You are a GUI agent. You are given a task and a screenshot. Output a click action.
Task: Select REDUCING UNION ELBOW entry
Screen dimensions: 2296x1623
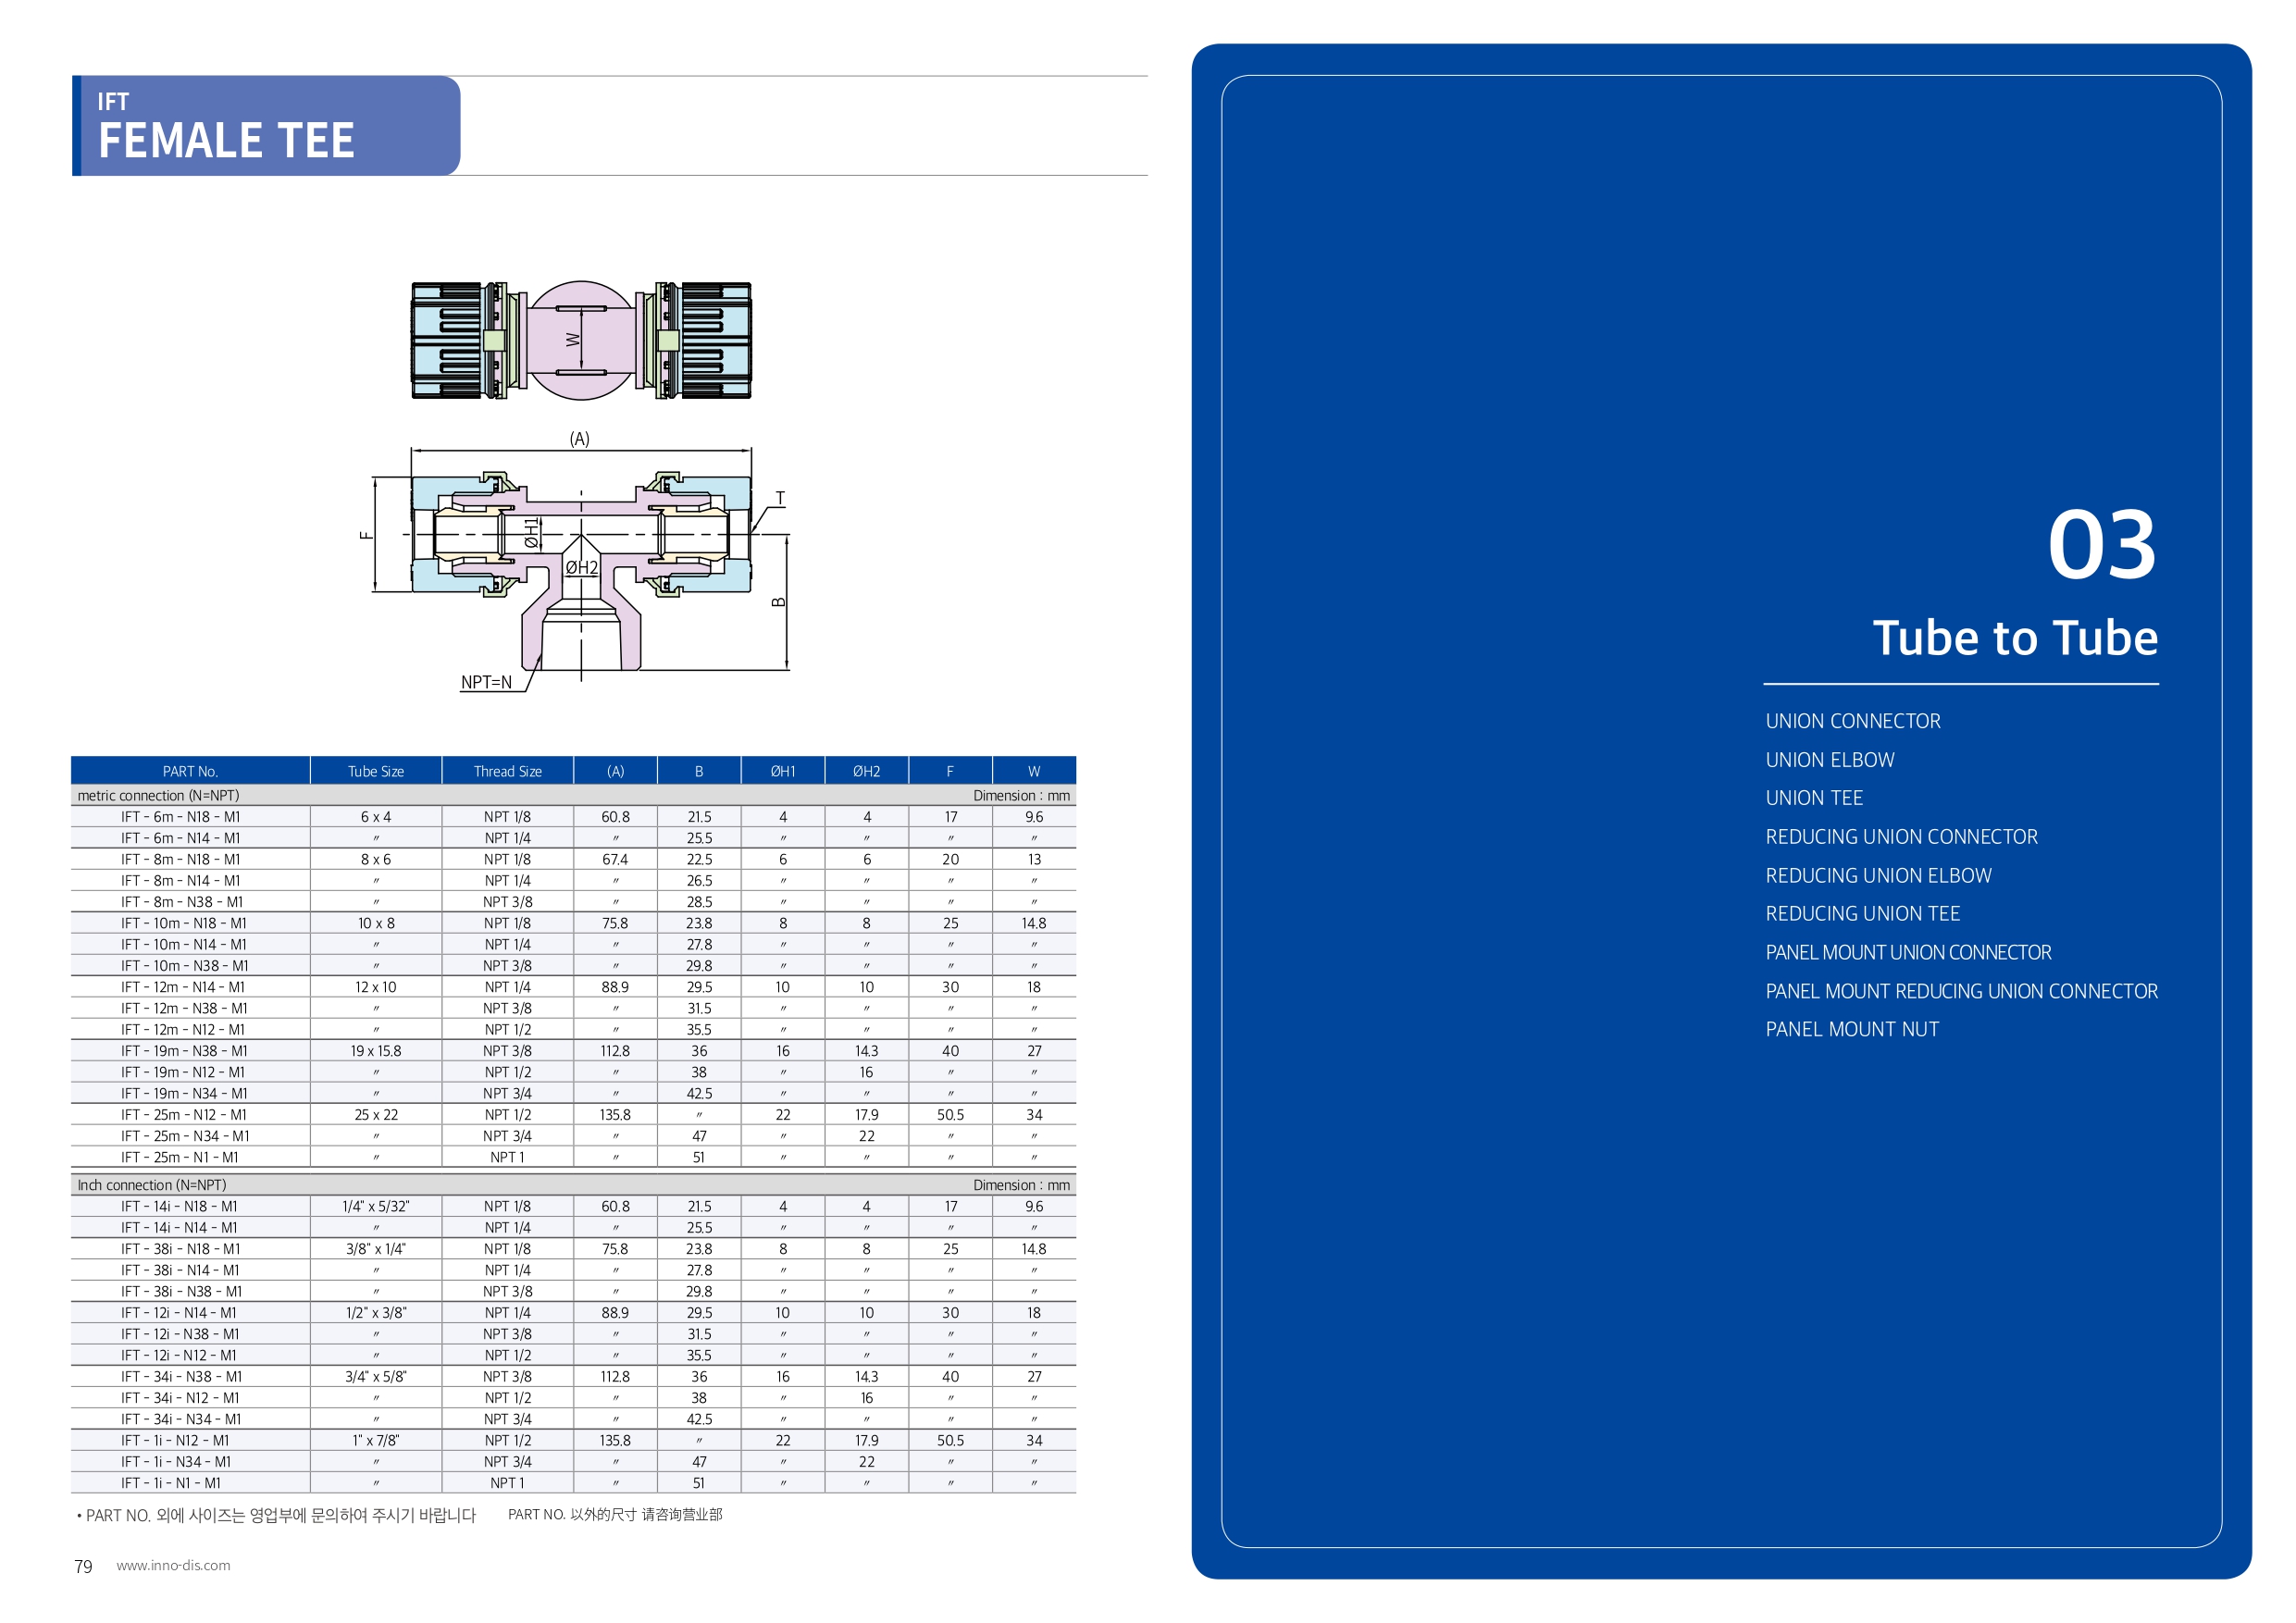1877,876
